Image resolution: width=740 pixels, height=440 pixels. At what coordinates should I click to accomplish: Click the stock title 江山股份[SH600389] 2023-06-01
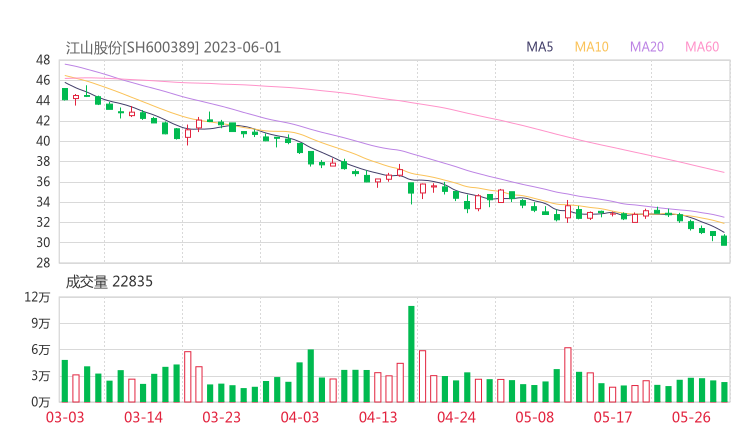[173, 48]
